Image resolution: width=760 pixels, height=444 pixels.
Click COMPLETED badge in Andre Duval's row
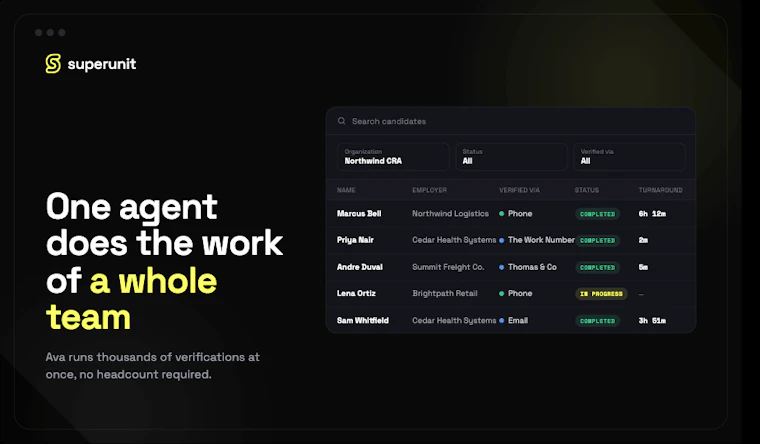597,267
